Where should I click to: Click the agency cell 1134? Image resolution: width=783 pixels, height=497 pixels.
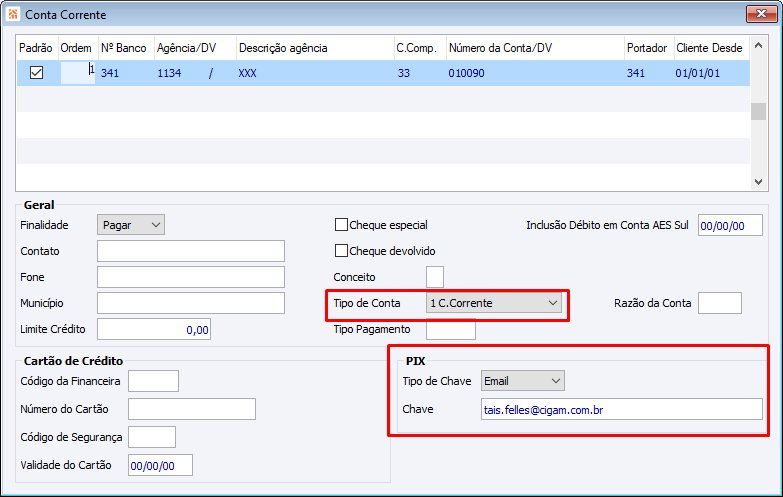(x=169, y=73)
